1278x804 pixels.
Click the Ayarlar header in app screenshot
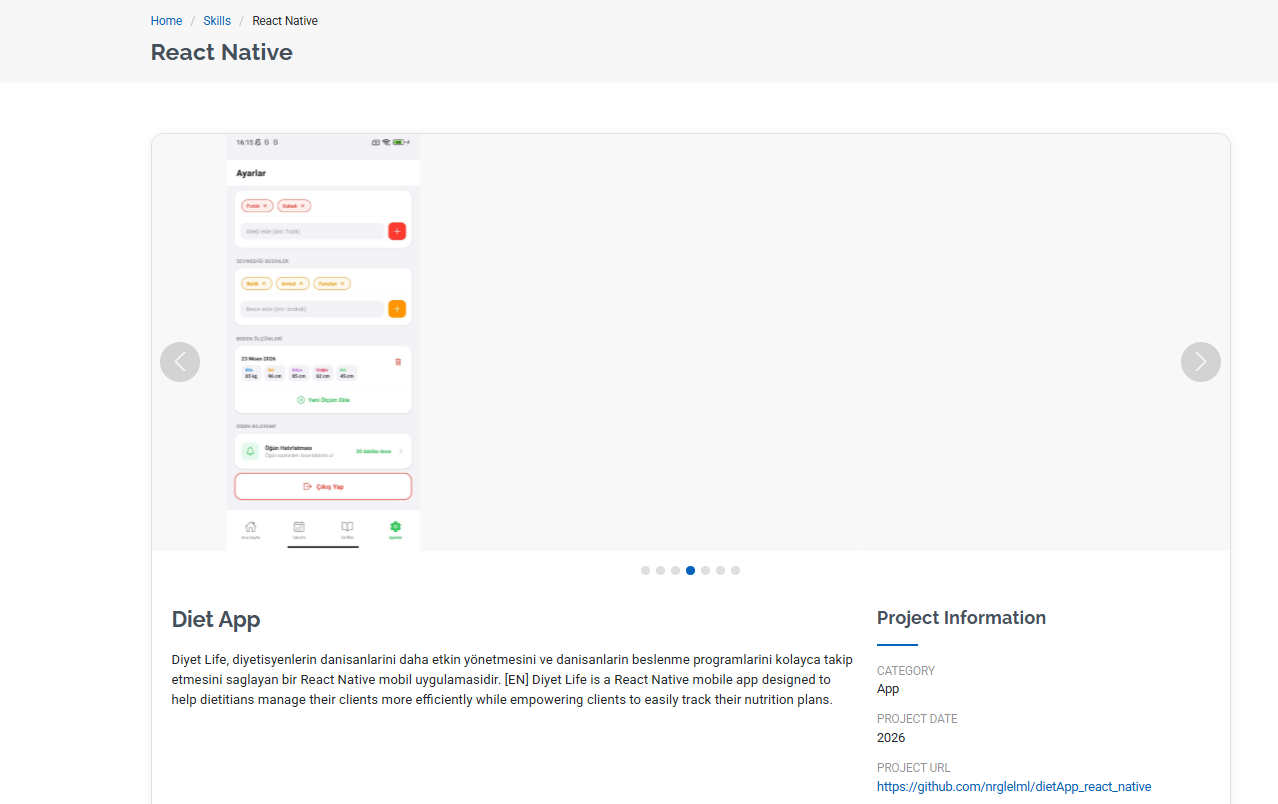click(x=251, y=173)
